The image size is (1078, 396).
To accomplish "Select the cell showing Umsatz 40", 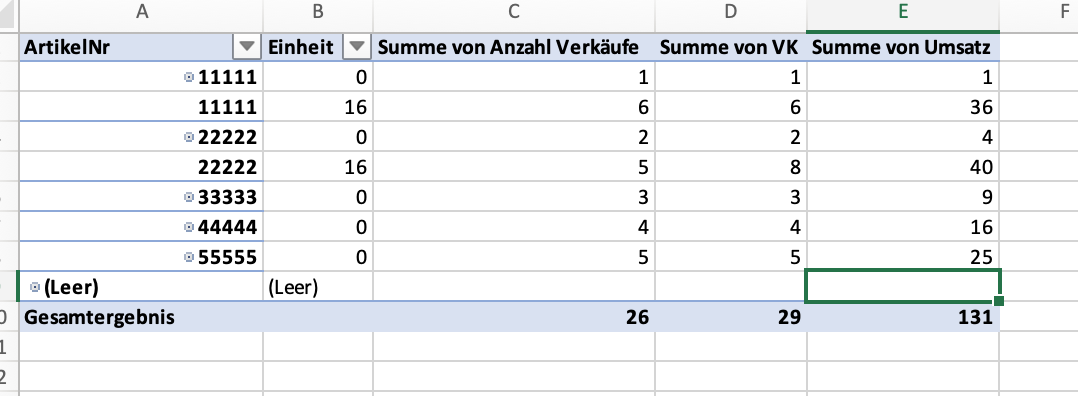I will [903, 167].
